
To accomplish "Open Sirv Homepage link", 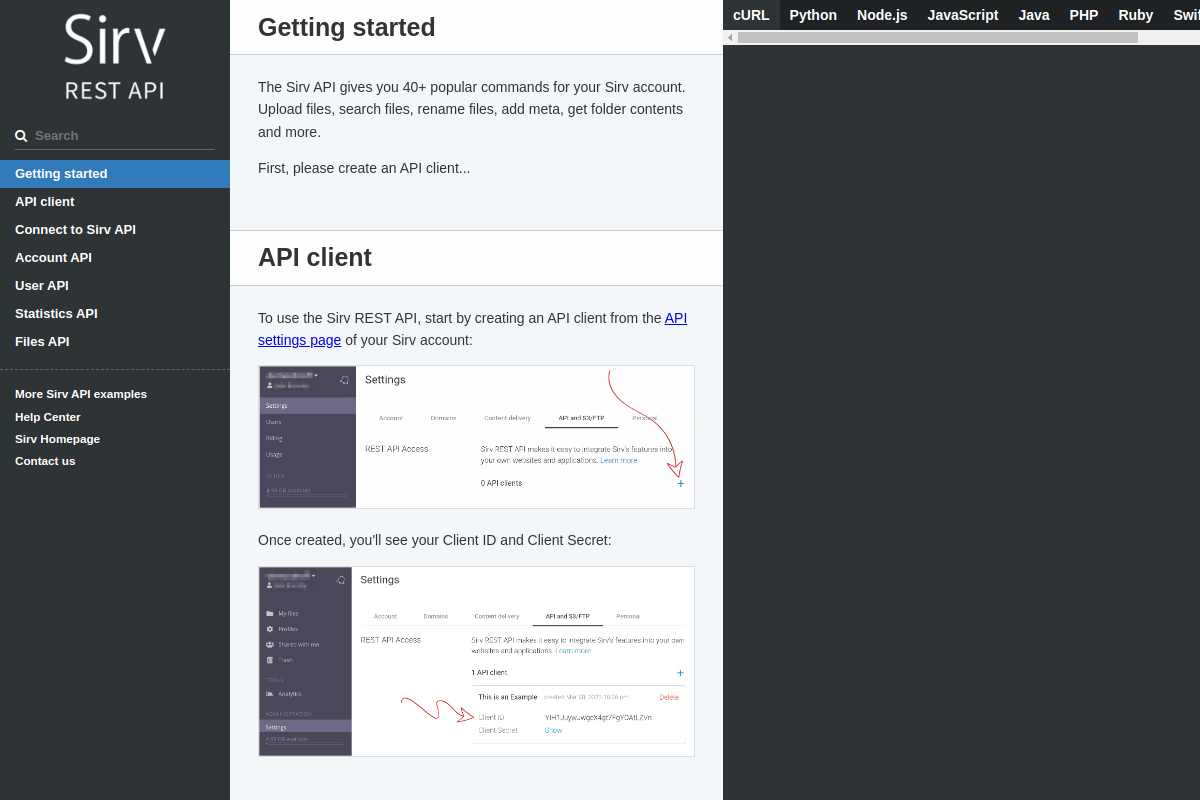I will pyautogui.click(x=57, y=439).
